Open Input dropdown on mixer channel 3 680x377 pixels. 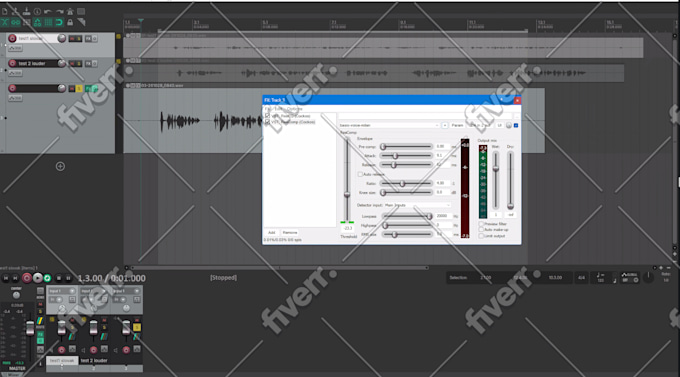coord(126,291)
